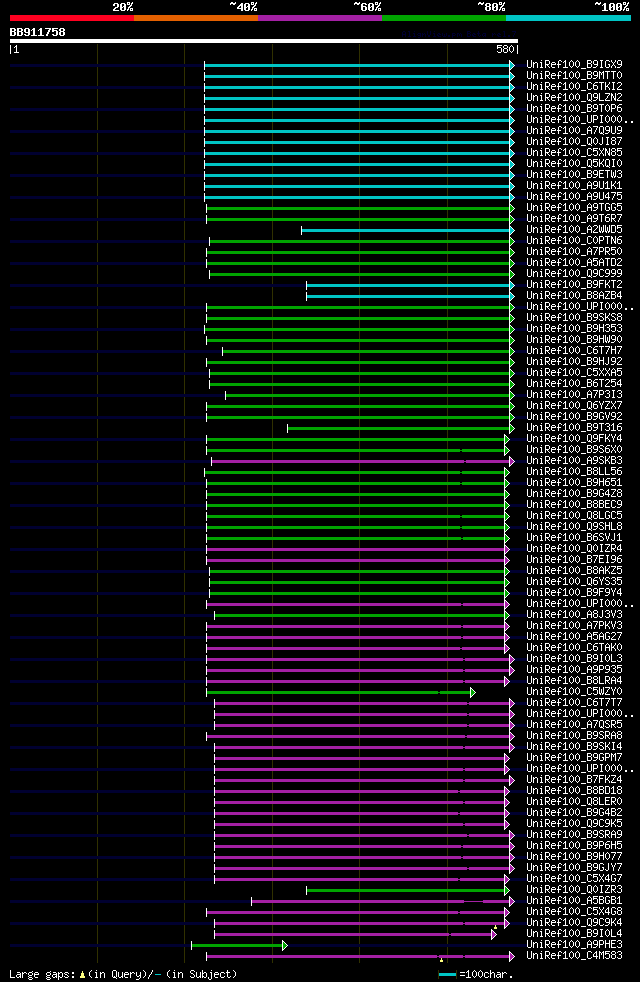640x982 pixels.
Task: Click the purple ~60% identity legend bar
Action: (320, 18)
